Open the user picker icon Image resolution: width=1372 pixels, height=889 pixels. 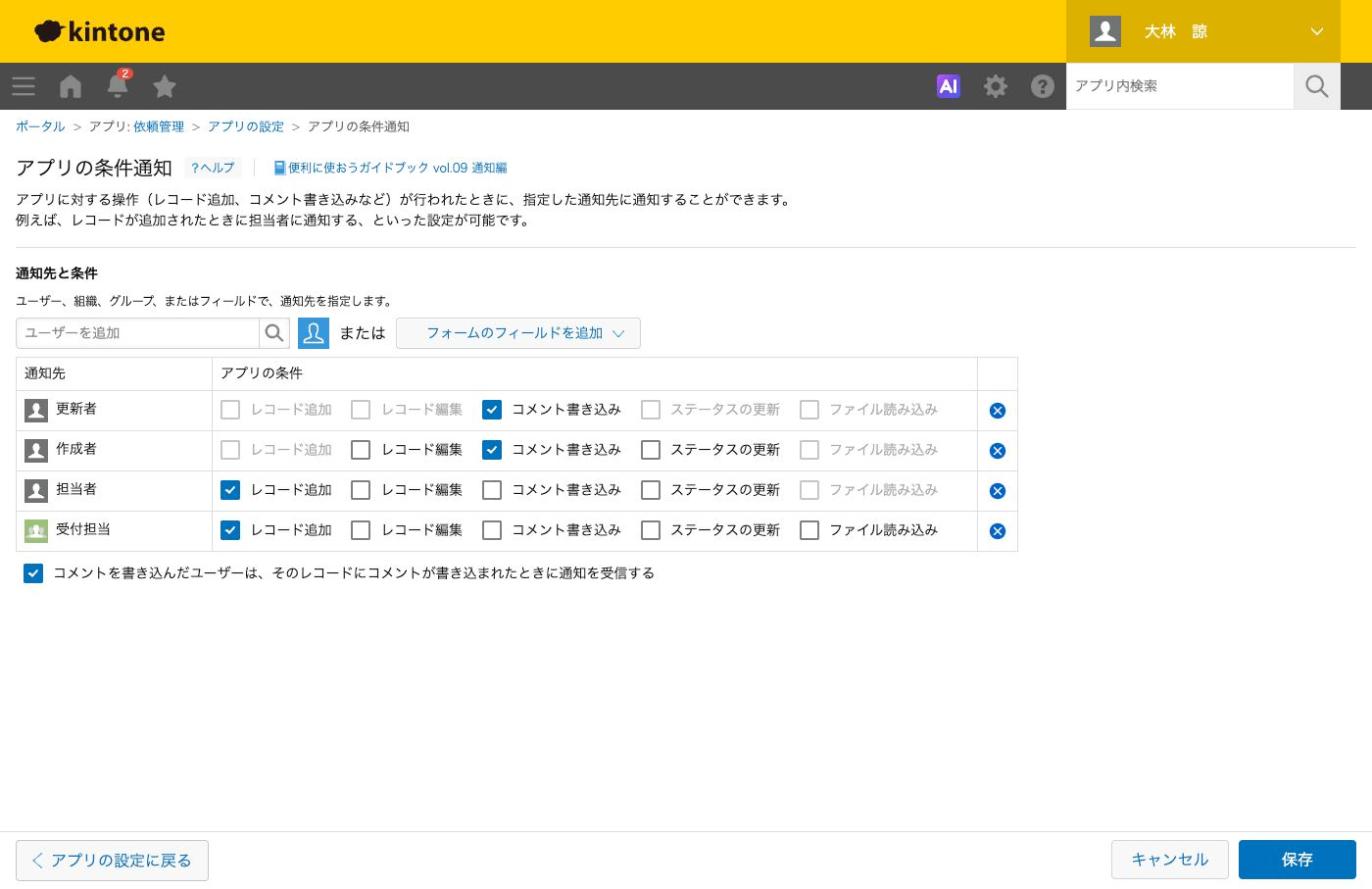tap(313, 333)
